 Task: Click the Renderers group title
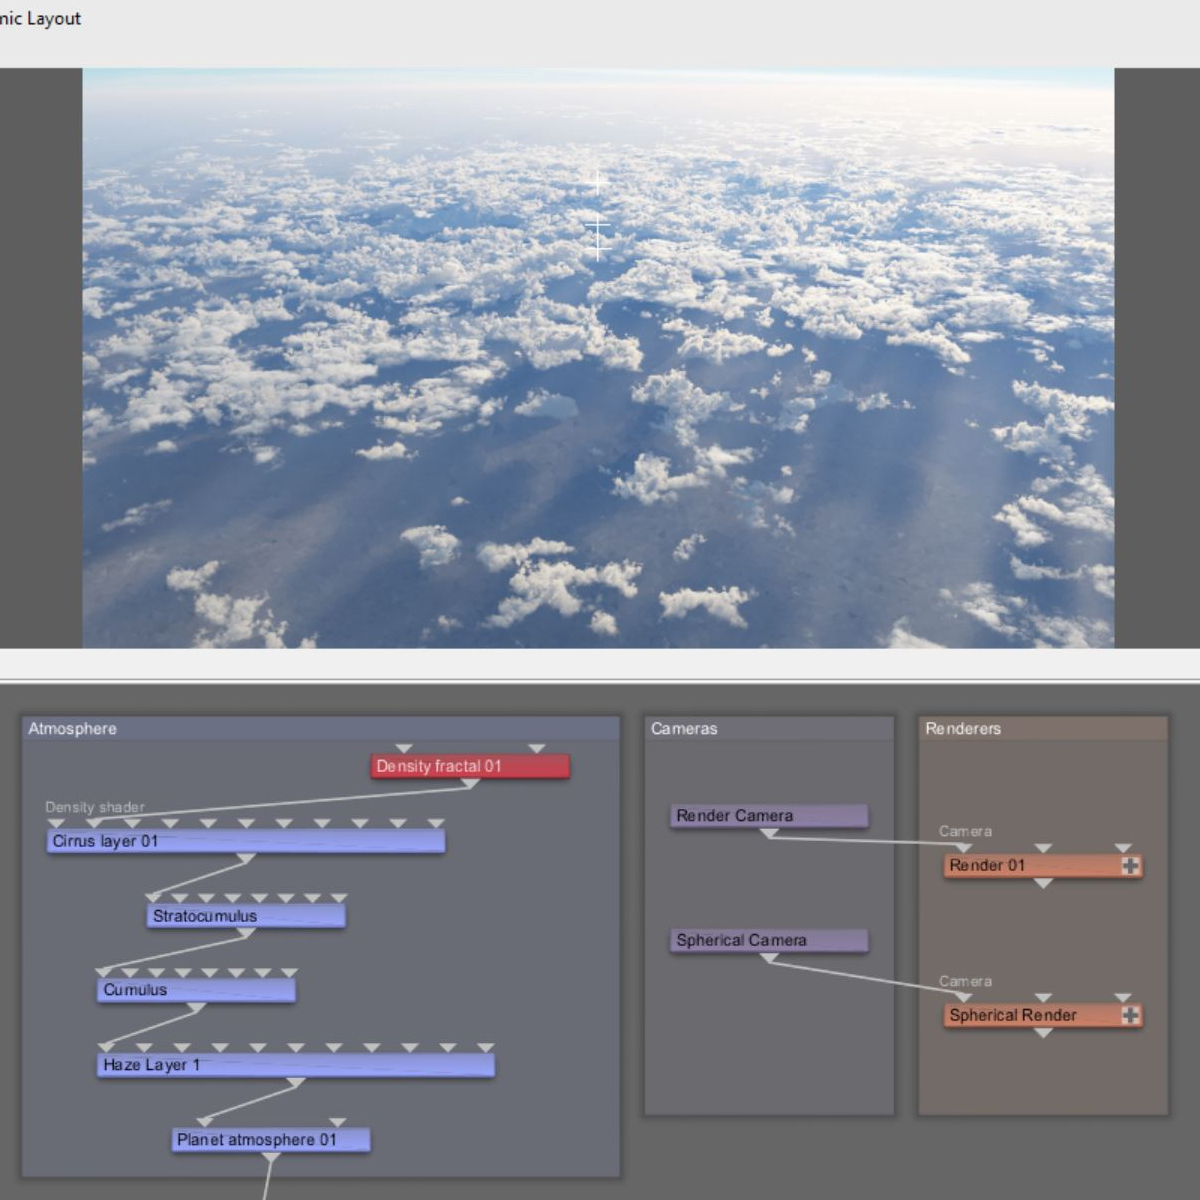[962, 728]
